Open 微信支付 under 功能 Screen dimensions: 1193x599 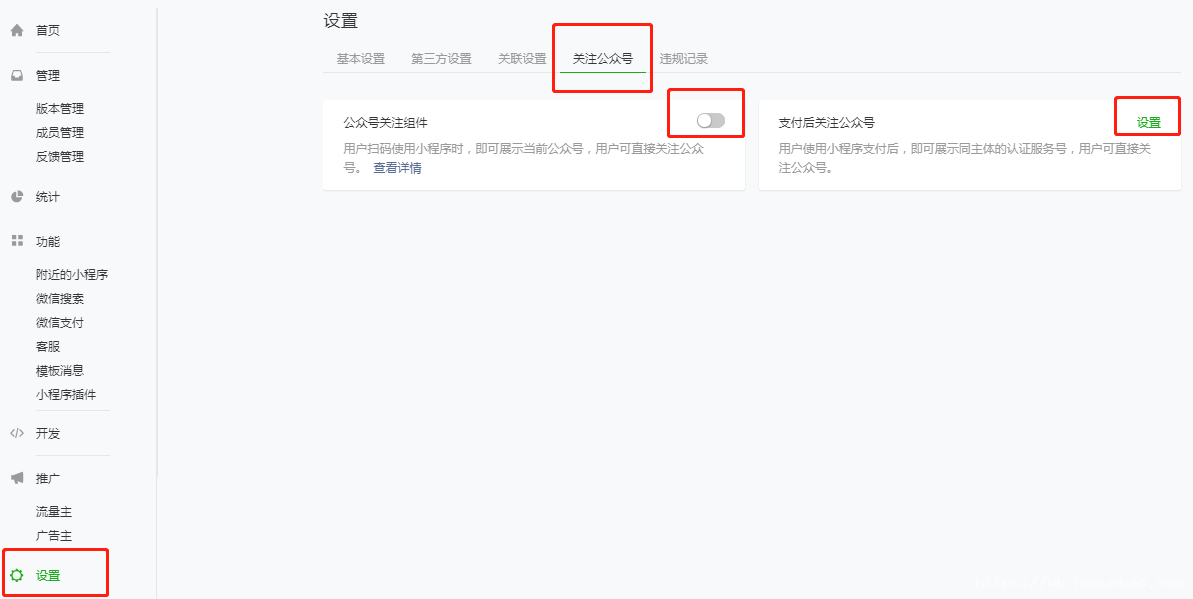click(60, 323)
